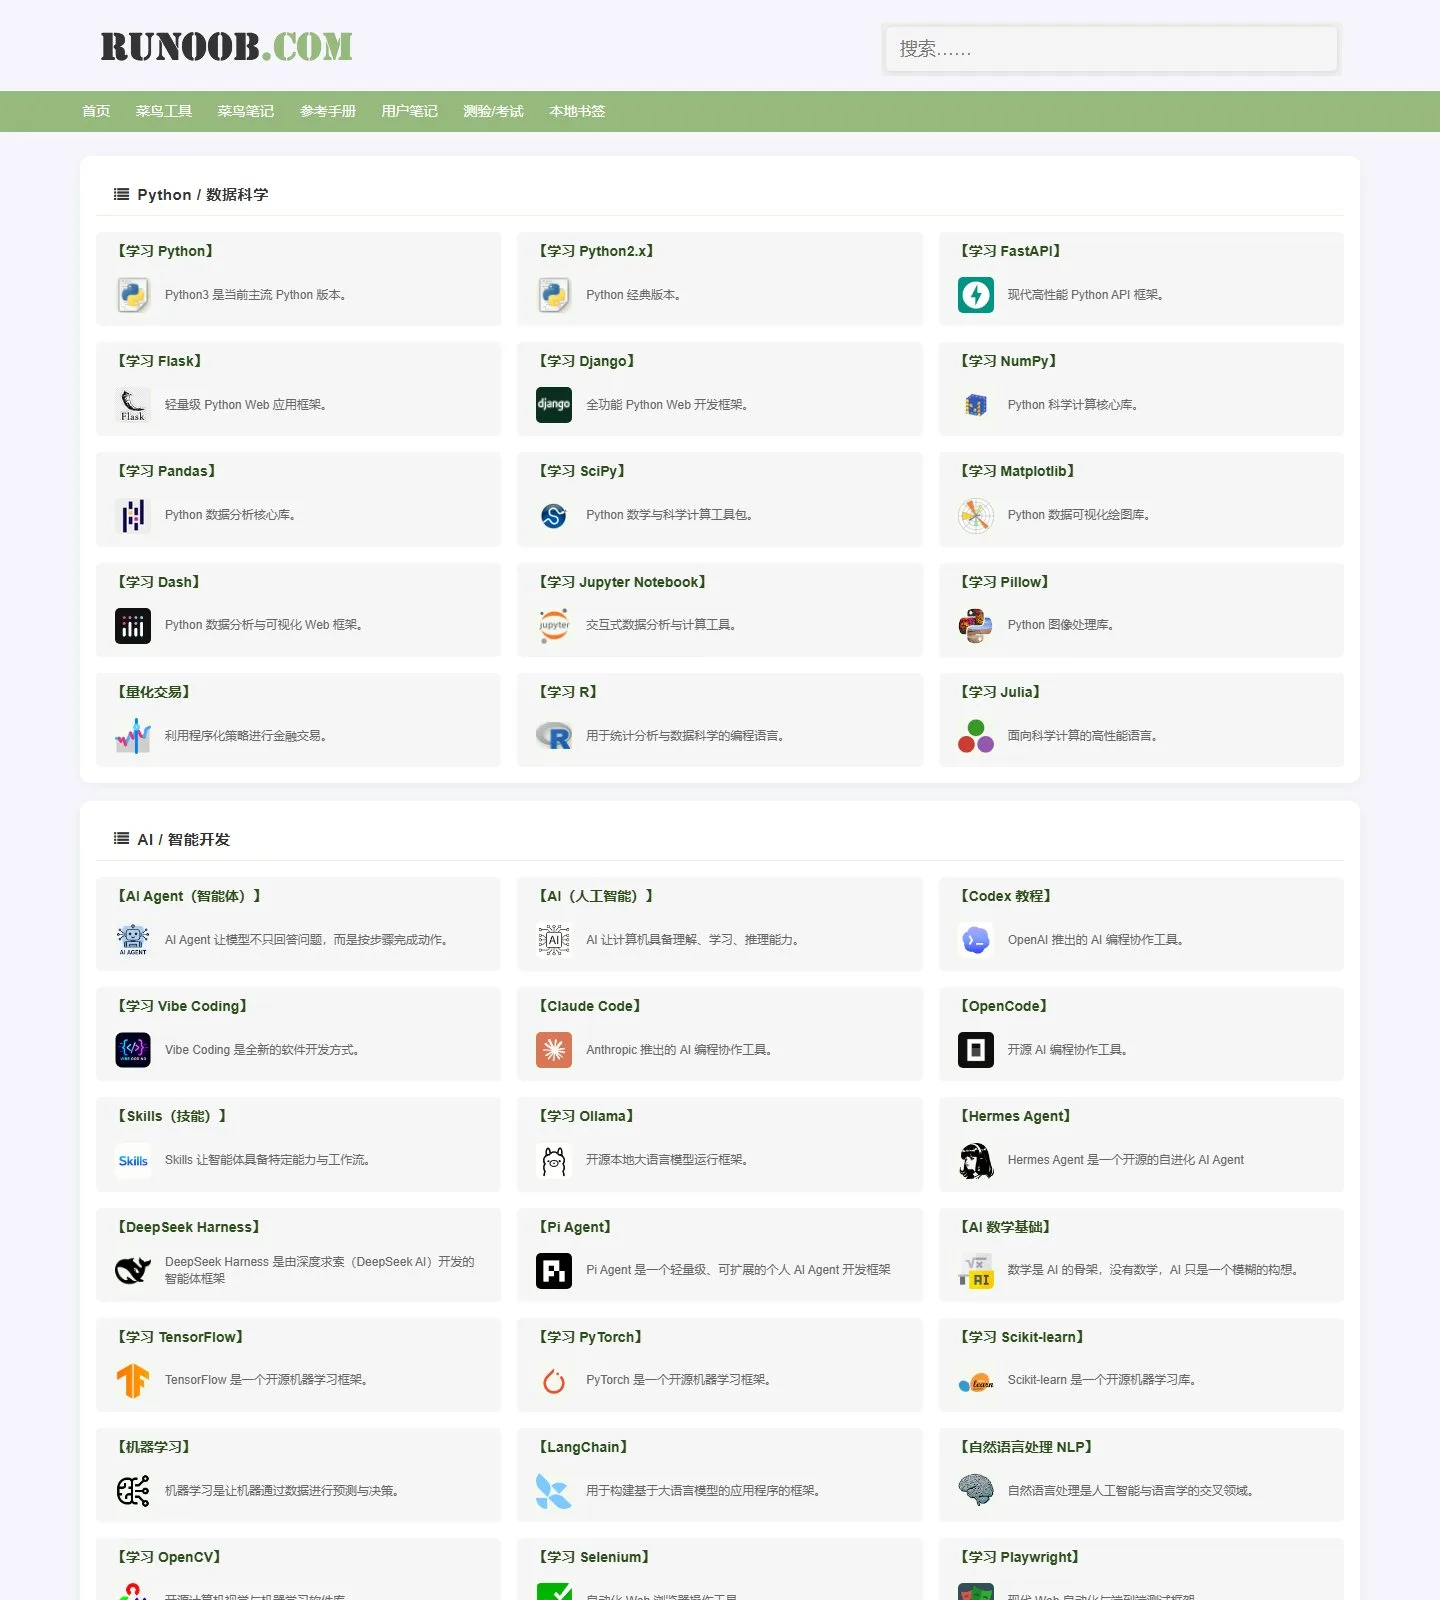Click the Hermes Agent portrait icon
The image size is (1440, 1600).
pyautogui.click(x=976, y=1160)
